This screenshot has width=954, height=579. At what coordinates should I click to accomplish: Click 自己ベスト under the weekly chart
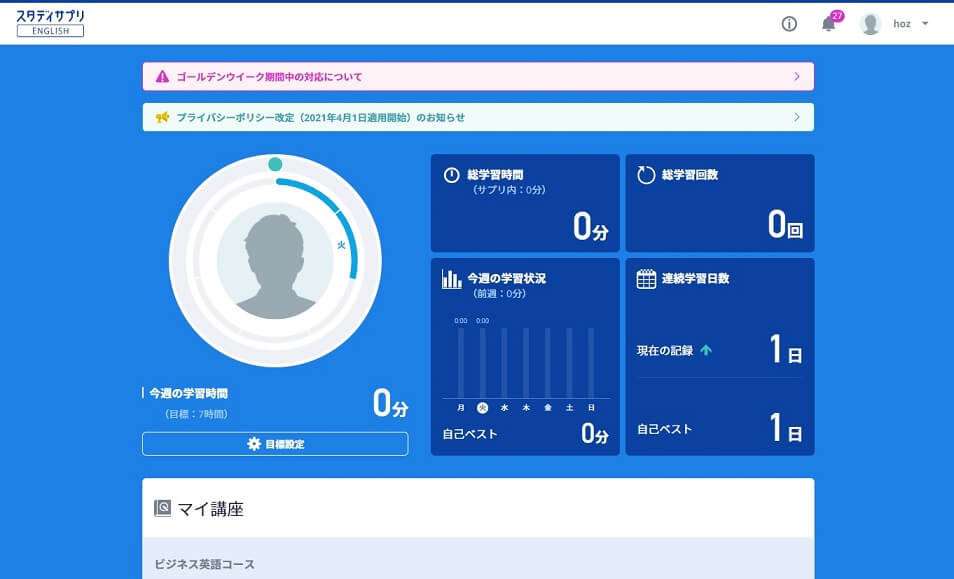[470, 434]
